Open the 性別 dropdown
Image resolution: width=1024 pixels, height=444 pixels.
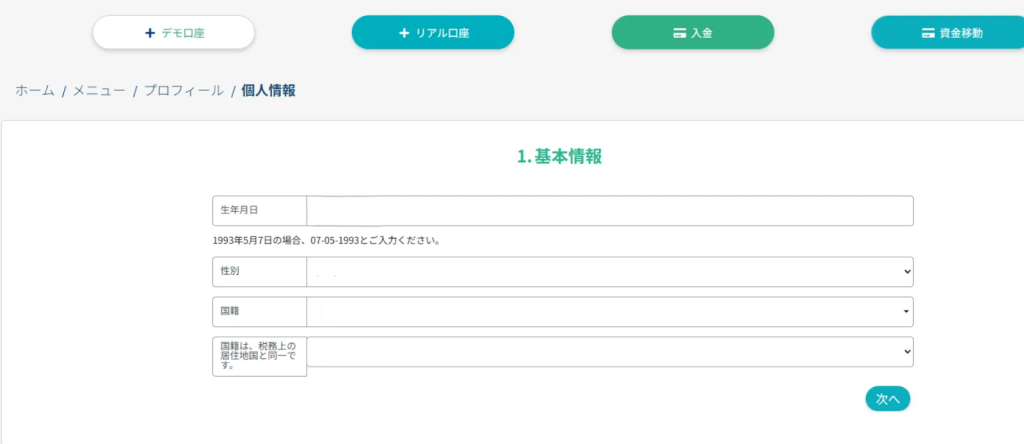click(610, 272)
